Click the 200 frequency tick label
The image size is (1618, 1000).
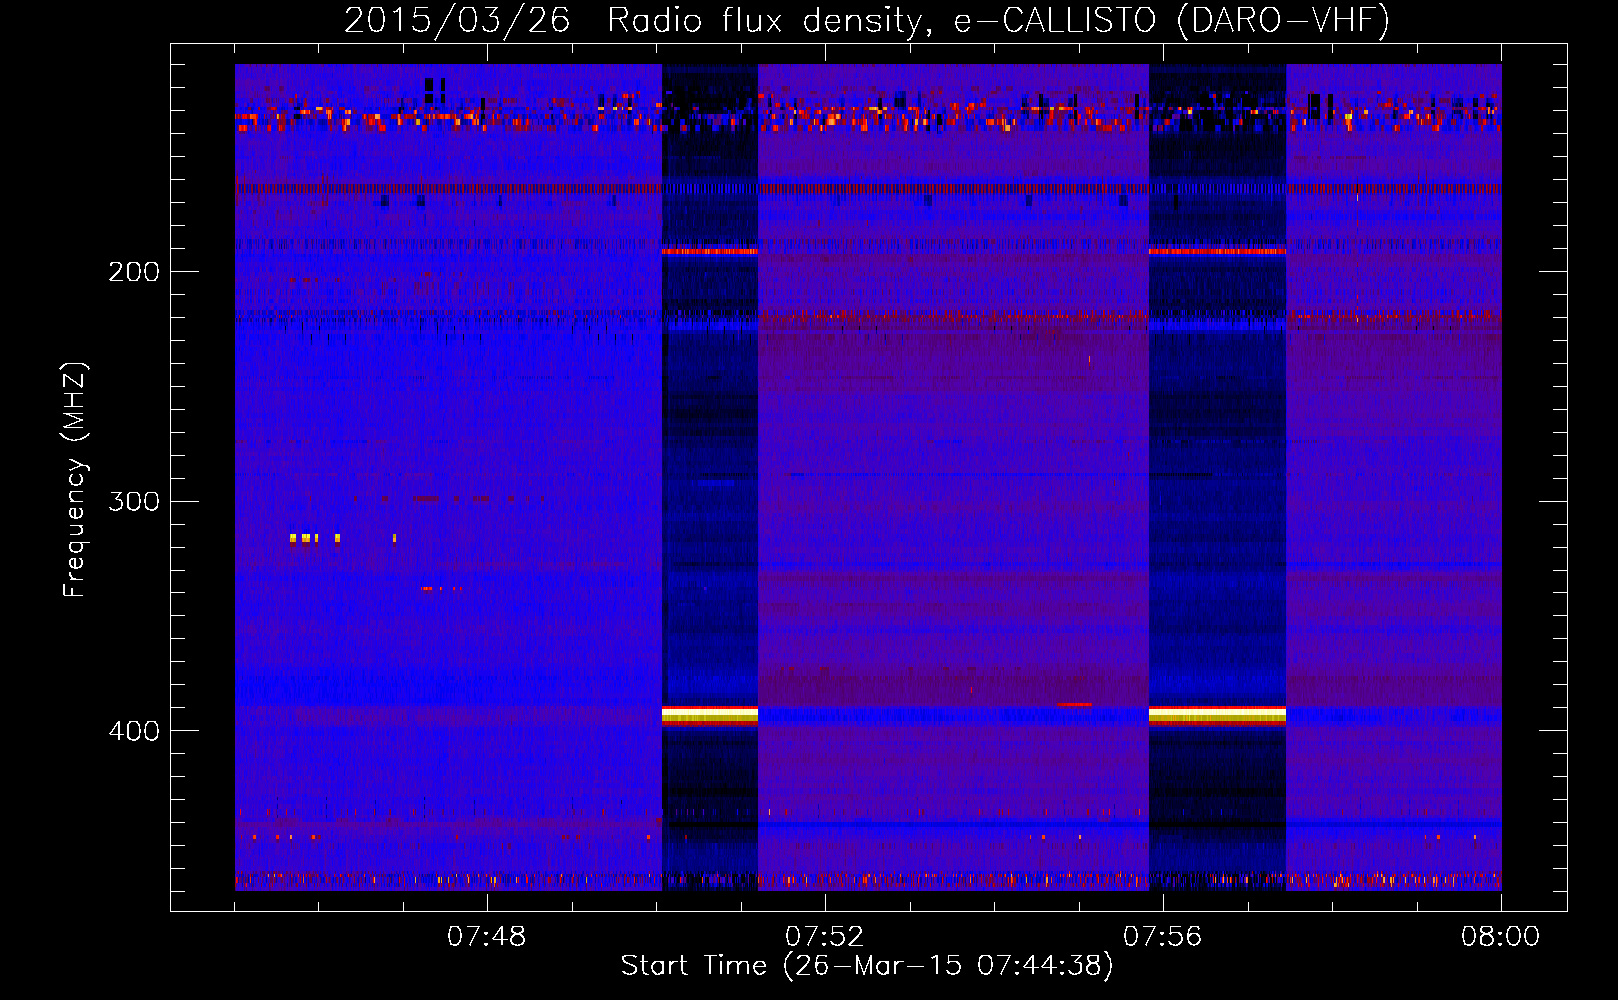click(134, 272)
